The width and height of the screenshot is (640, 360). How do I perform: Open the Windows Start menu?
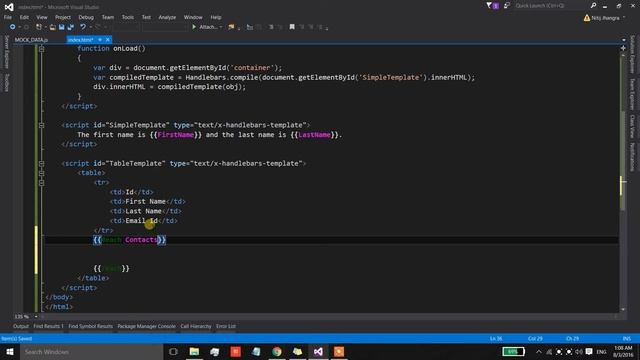(x=10, y=351)
